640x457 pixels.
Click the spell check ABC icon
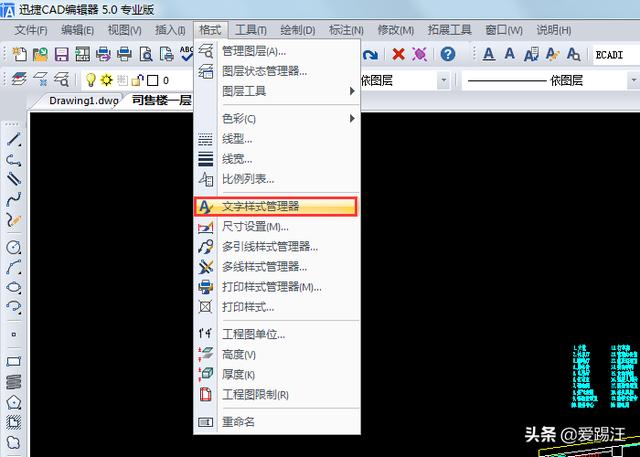(186, 53)
